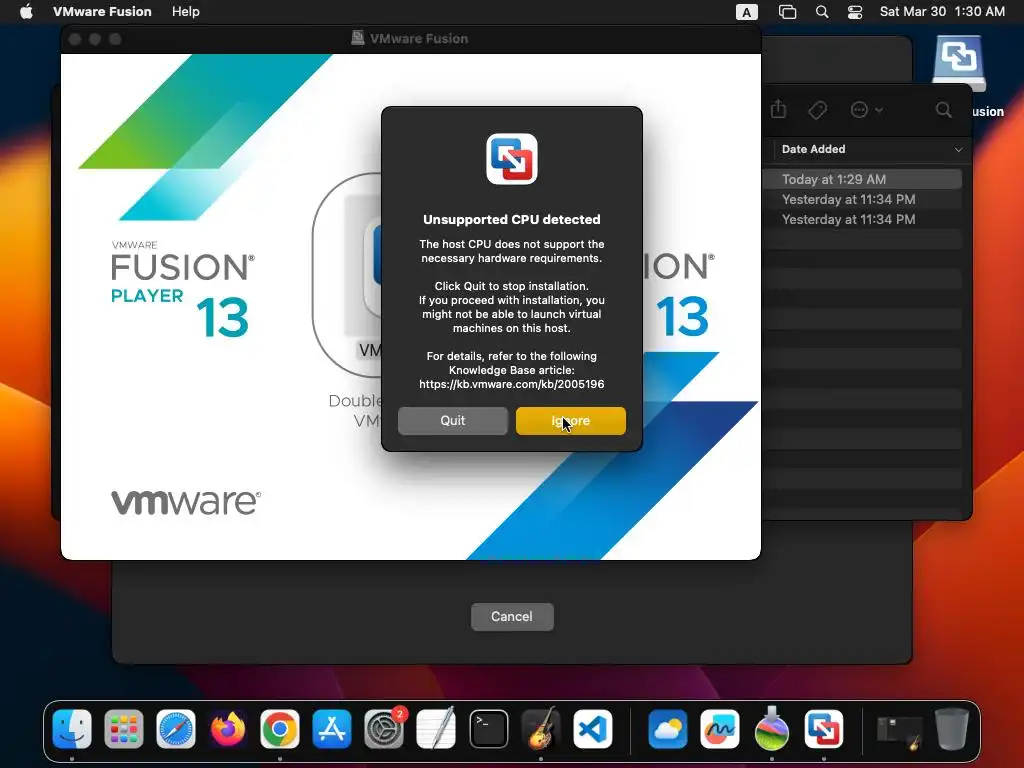Open Trash from the Dock
Viewport: 1024px width, 768px height.
click(x=952, y=728)
